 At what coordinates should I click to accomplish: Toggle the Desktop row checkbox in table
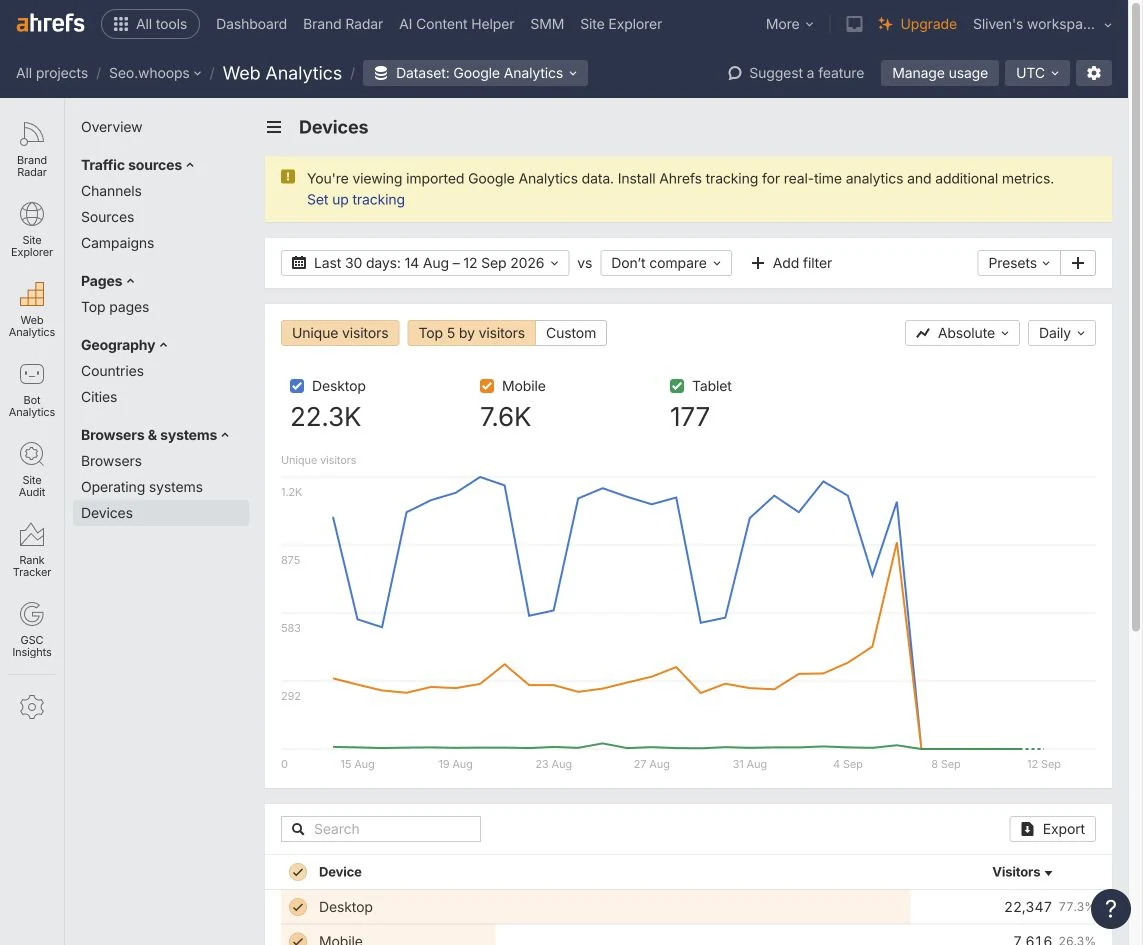297,907
